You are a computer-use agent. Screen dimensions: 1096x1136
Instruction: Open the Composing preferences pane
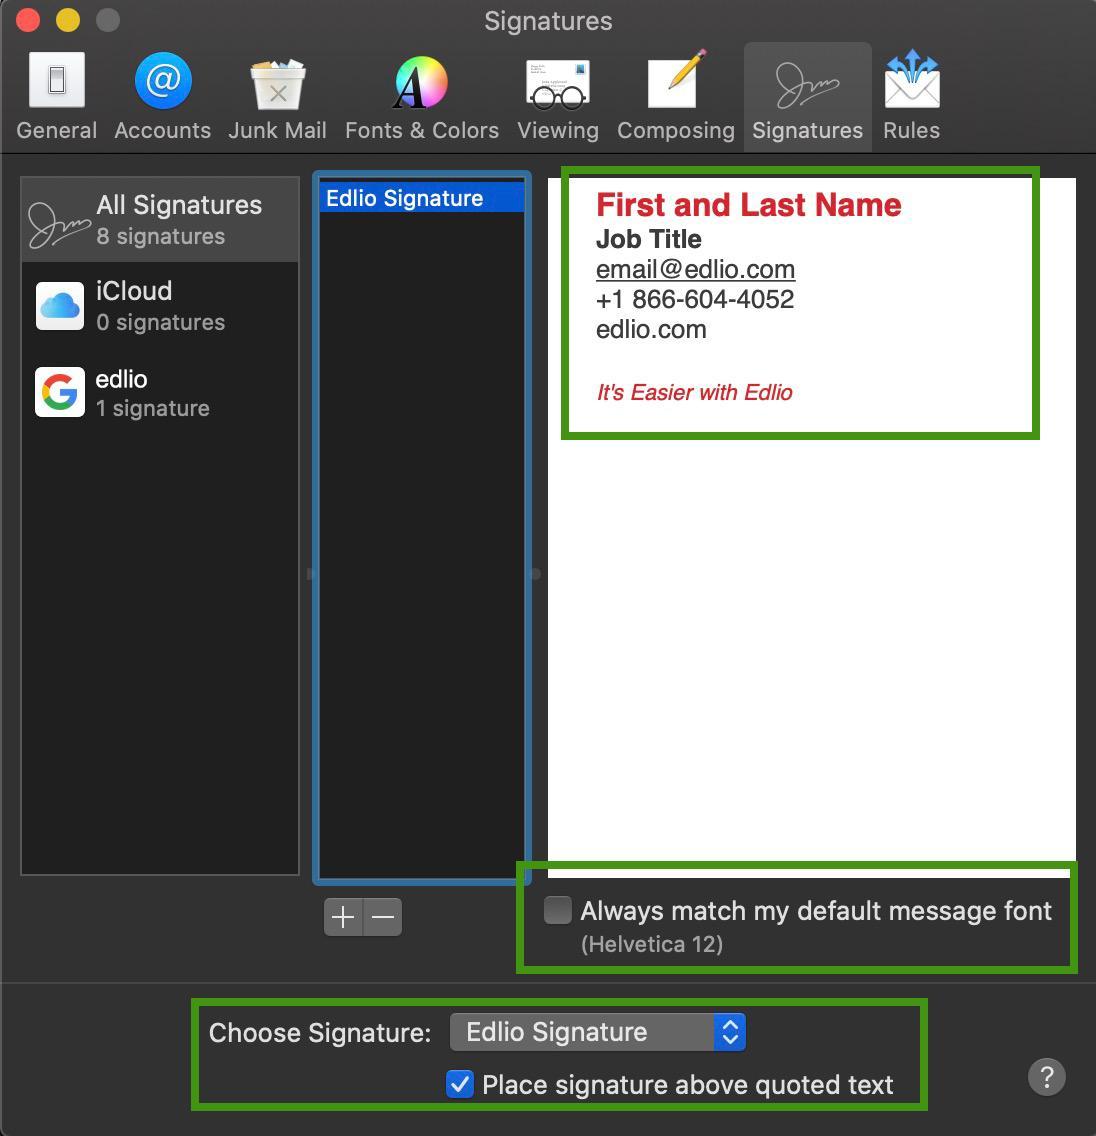point(676,96)
